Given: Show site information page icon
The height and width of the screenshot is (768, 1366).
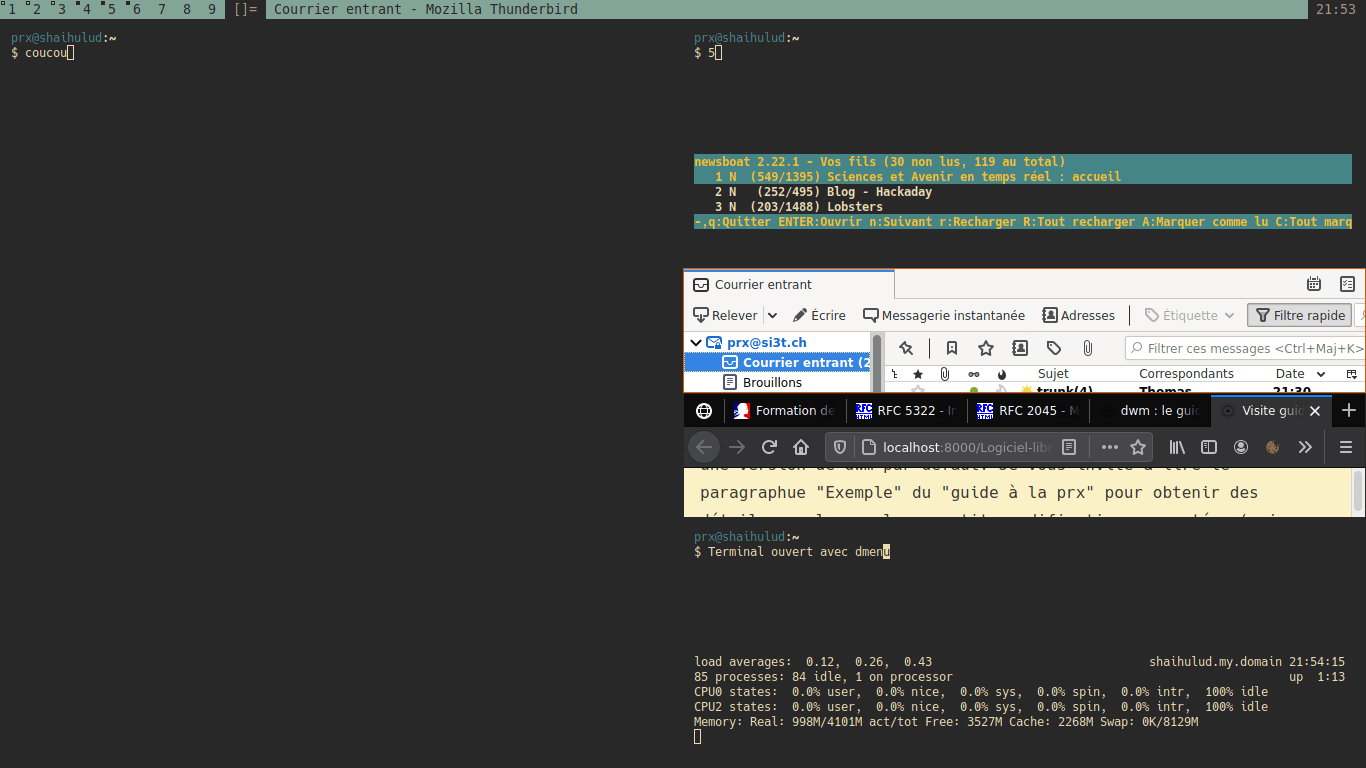Looking at the screenshot, I should [x=867, y=447].
